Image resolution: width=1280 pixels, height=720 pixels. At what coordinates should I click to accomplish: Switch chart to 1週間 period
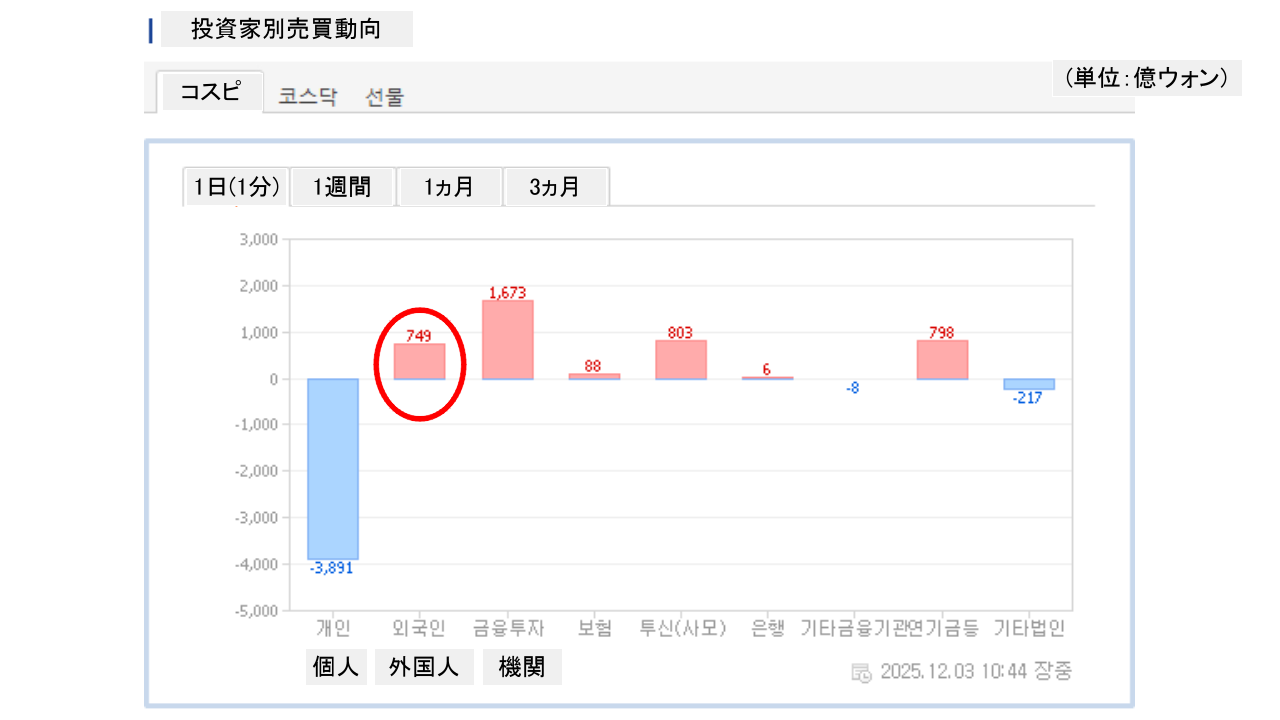[x=342, y=187]
